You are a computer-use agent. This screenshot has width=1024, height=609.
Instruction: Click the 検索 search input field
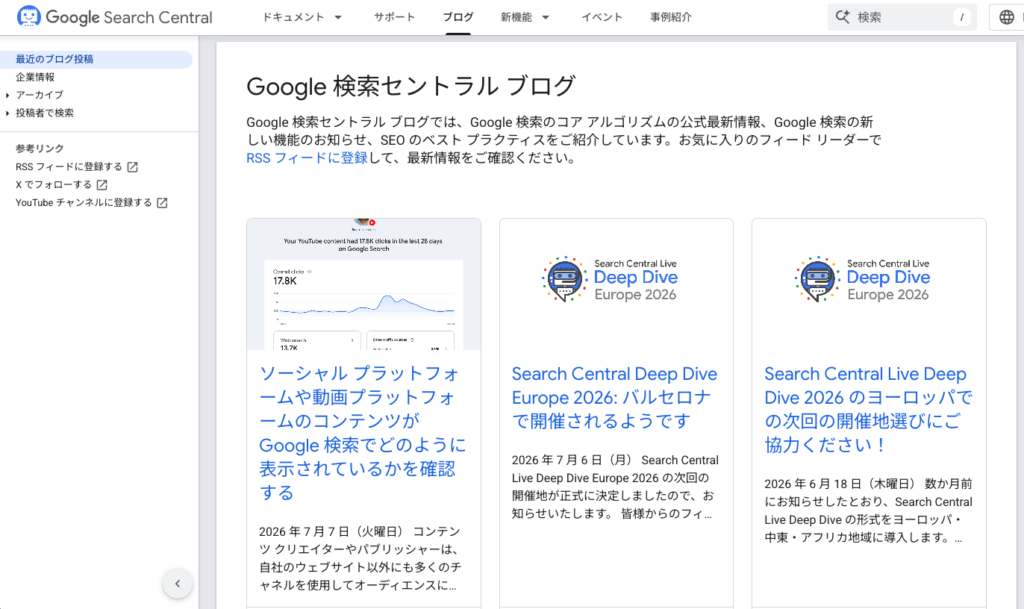(x=903, y=17)
